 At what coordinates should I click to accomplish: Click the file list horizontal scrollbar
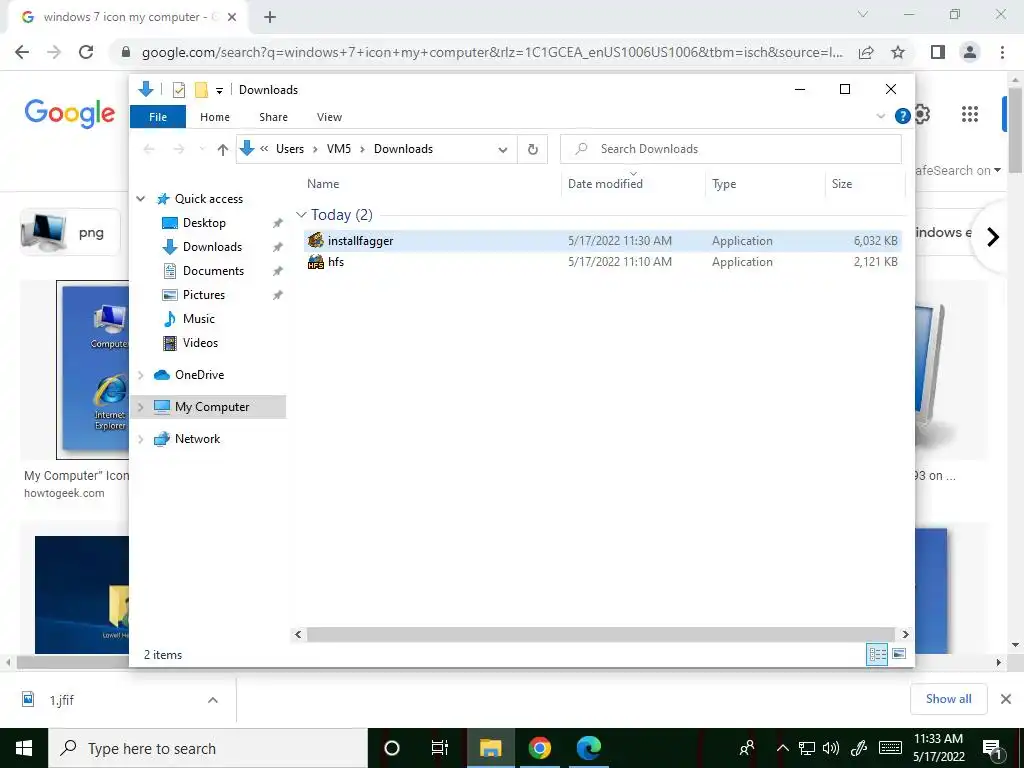click(x=600, y=634)
